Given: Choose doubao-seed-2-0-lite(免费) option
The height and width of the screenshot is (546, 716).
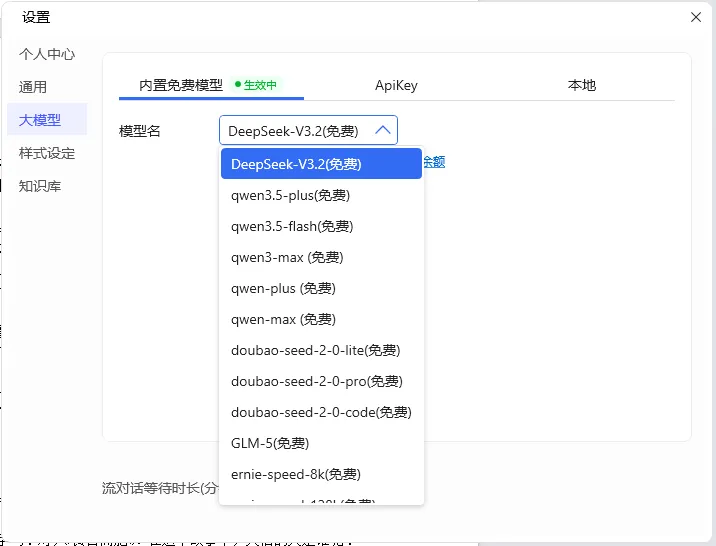Looking at the screenshot, I should click(321, 351).
